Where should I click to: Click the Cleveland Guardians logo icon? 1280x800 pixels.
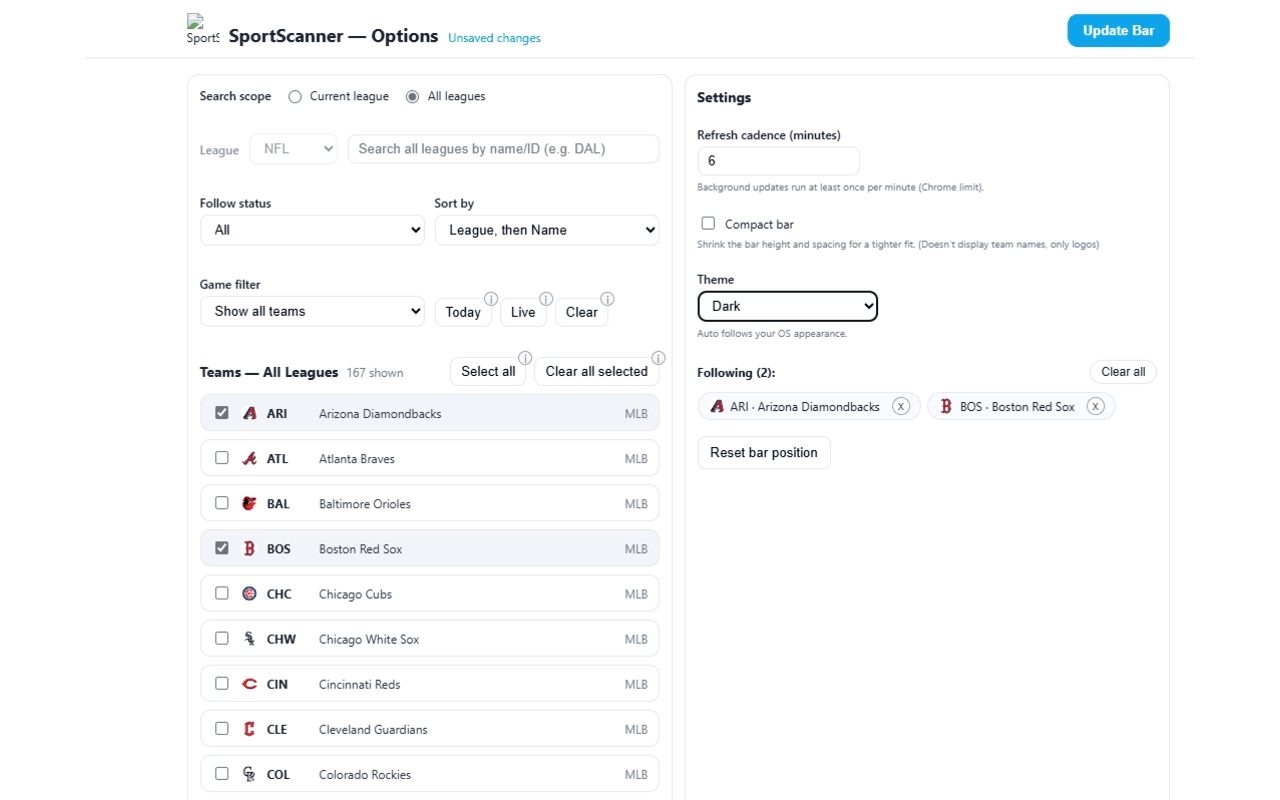pyautogui.click(x=250, y=729)
